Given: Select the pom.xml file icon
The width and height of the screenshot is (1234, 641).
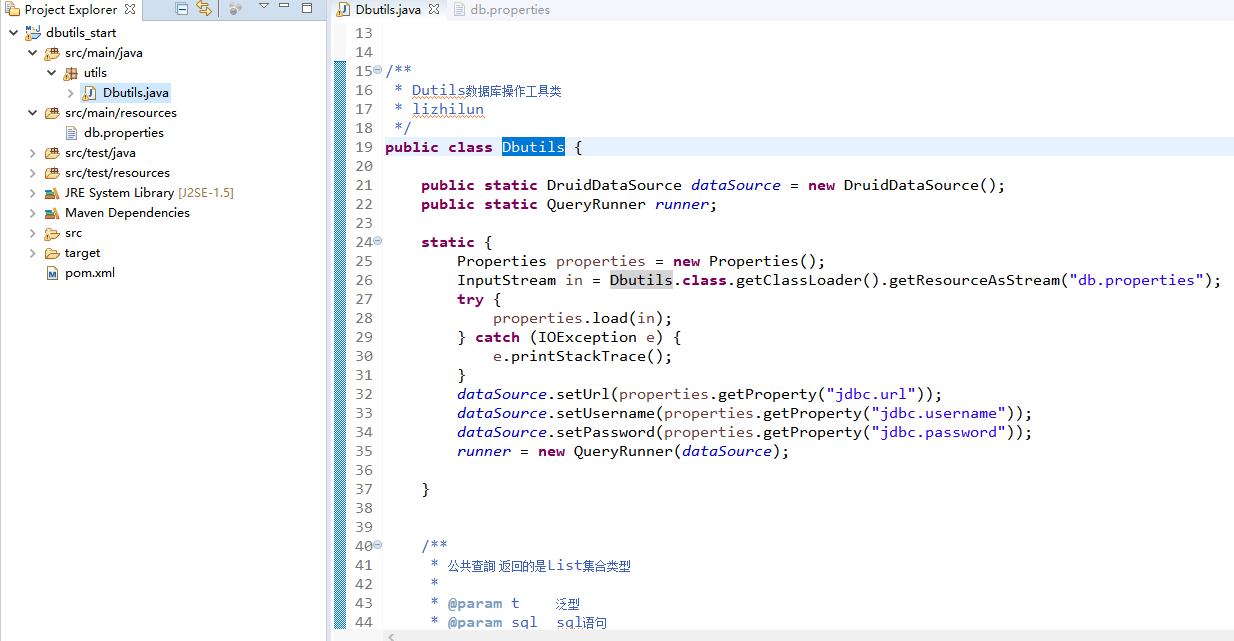Looking at the screenshot, I should tap(52, 273).
